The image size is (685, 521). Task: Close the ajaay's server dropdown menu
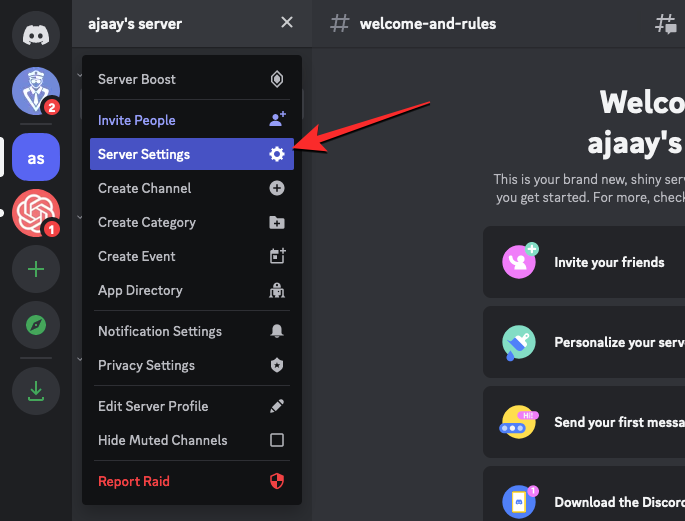[x=287, y=23]
